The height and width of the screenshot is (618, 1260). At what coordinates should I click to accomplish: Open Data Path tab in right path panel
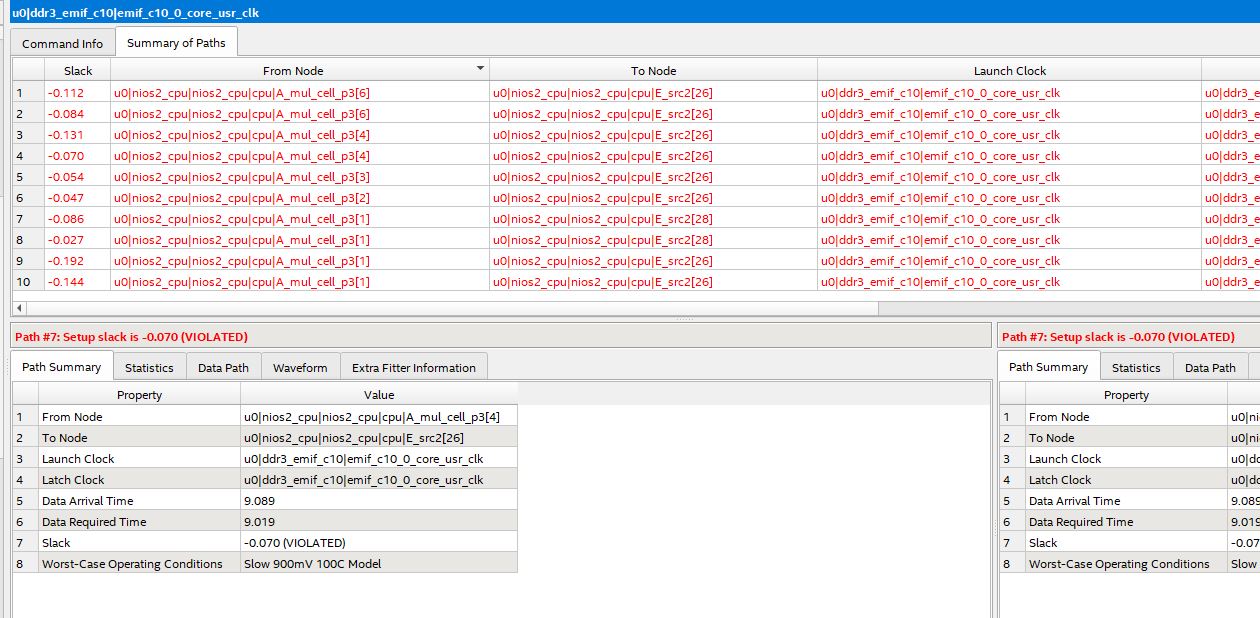point(1210,367)
